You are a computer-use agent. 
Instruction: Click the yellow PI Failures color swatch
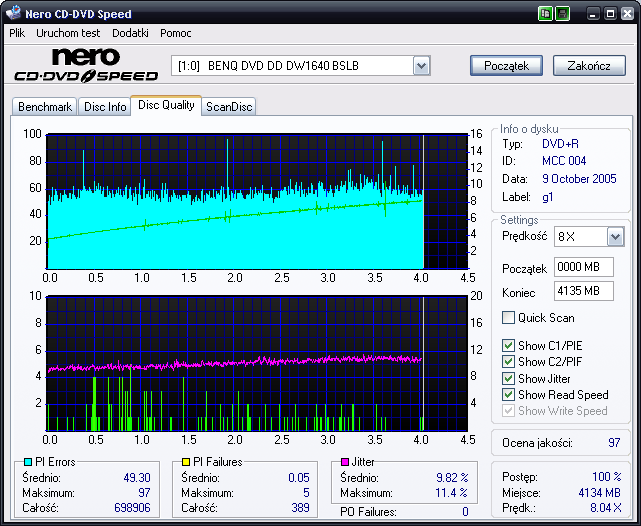tap(186, 462)
